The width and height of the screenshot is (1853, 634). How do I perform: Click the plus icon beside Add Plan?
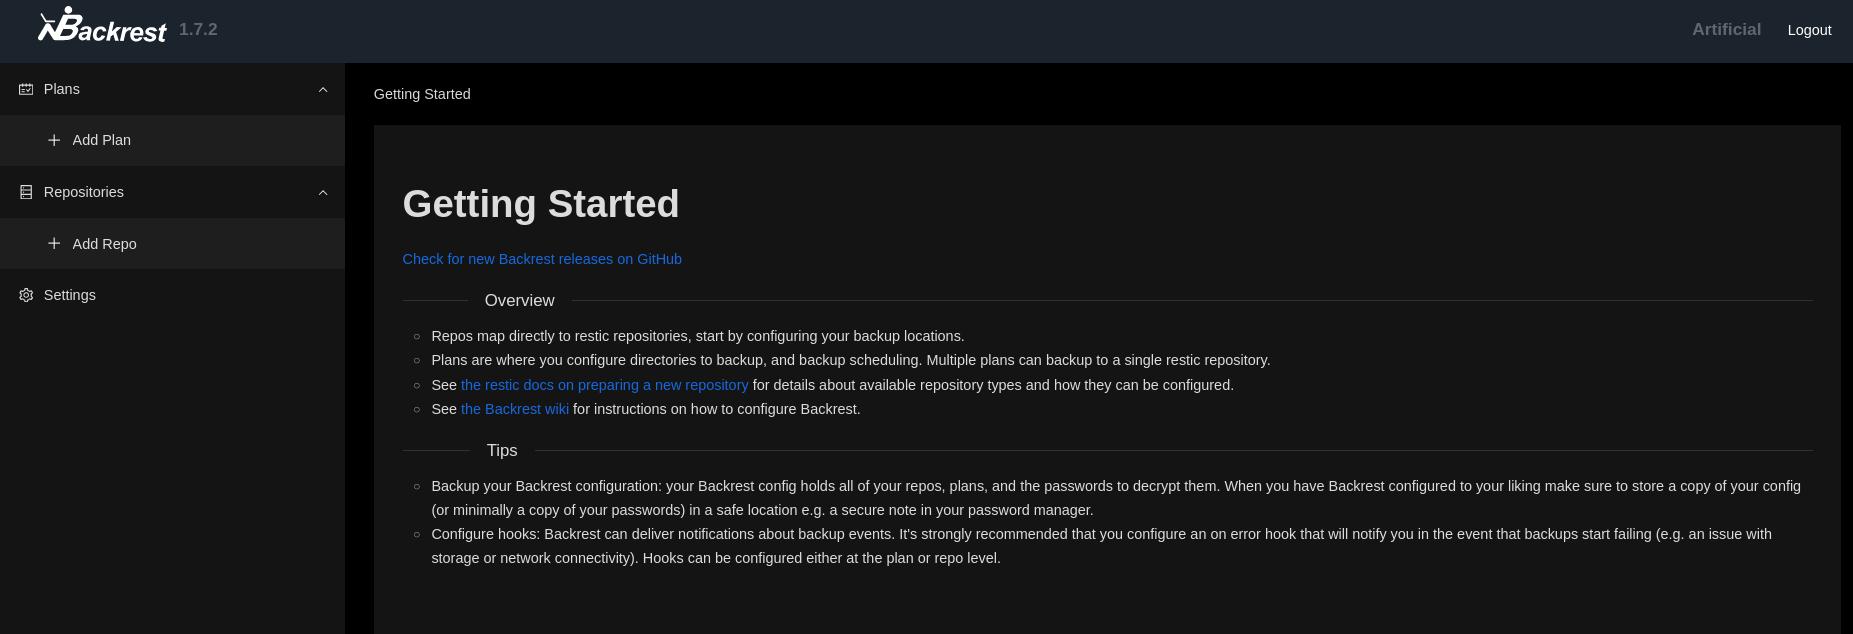click(x=54, y=140)
